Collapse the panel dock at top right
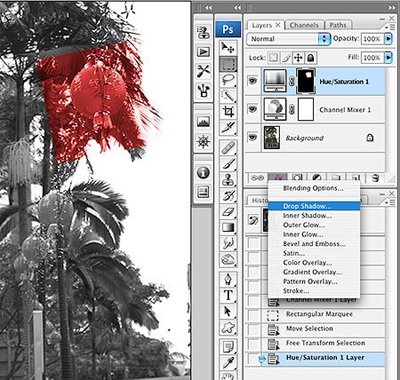The image size is (400, 380). (x=391, y=7)
